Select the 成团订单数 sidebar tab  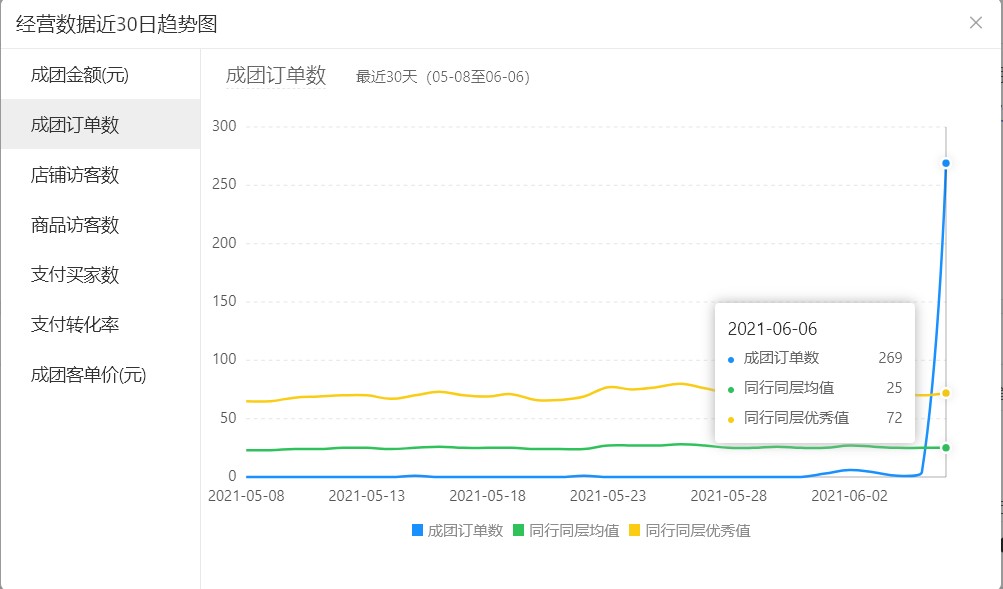tap(75, 125)
